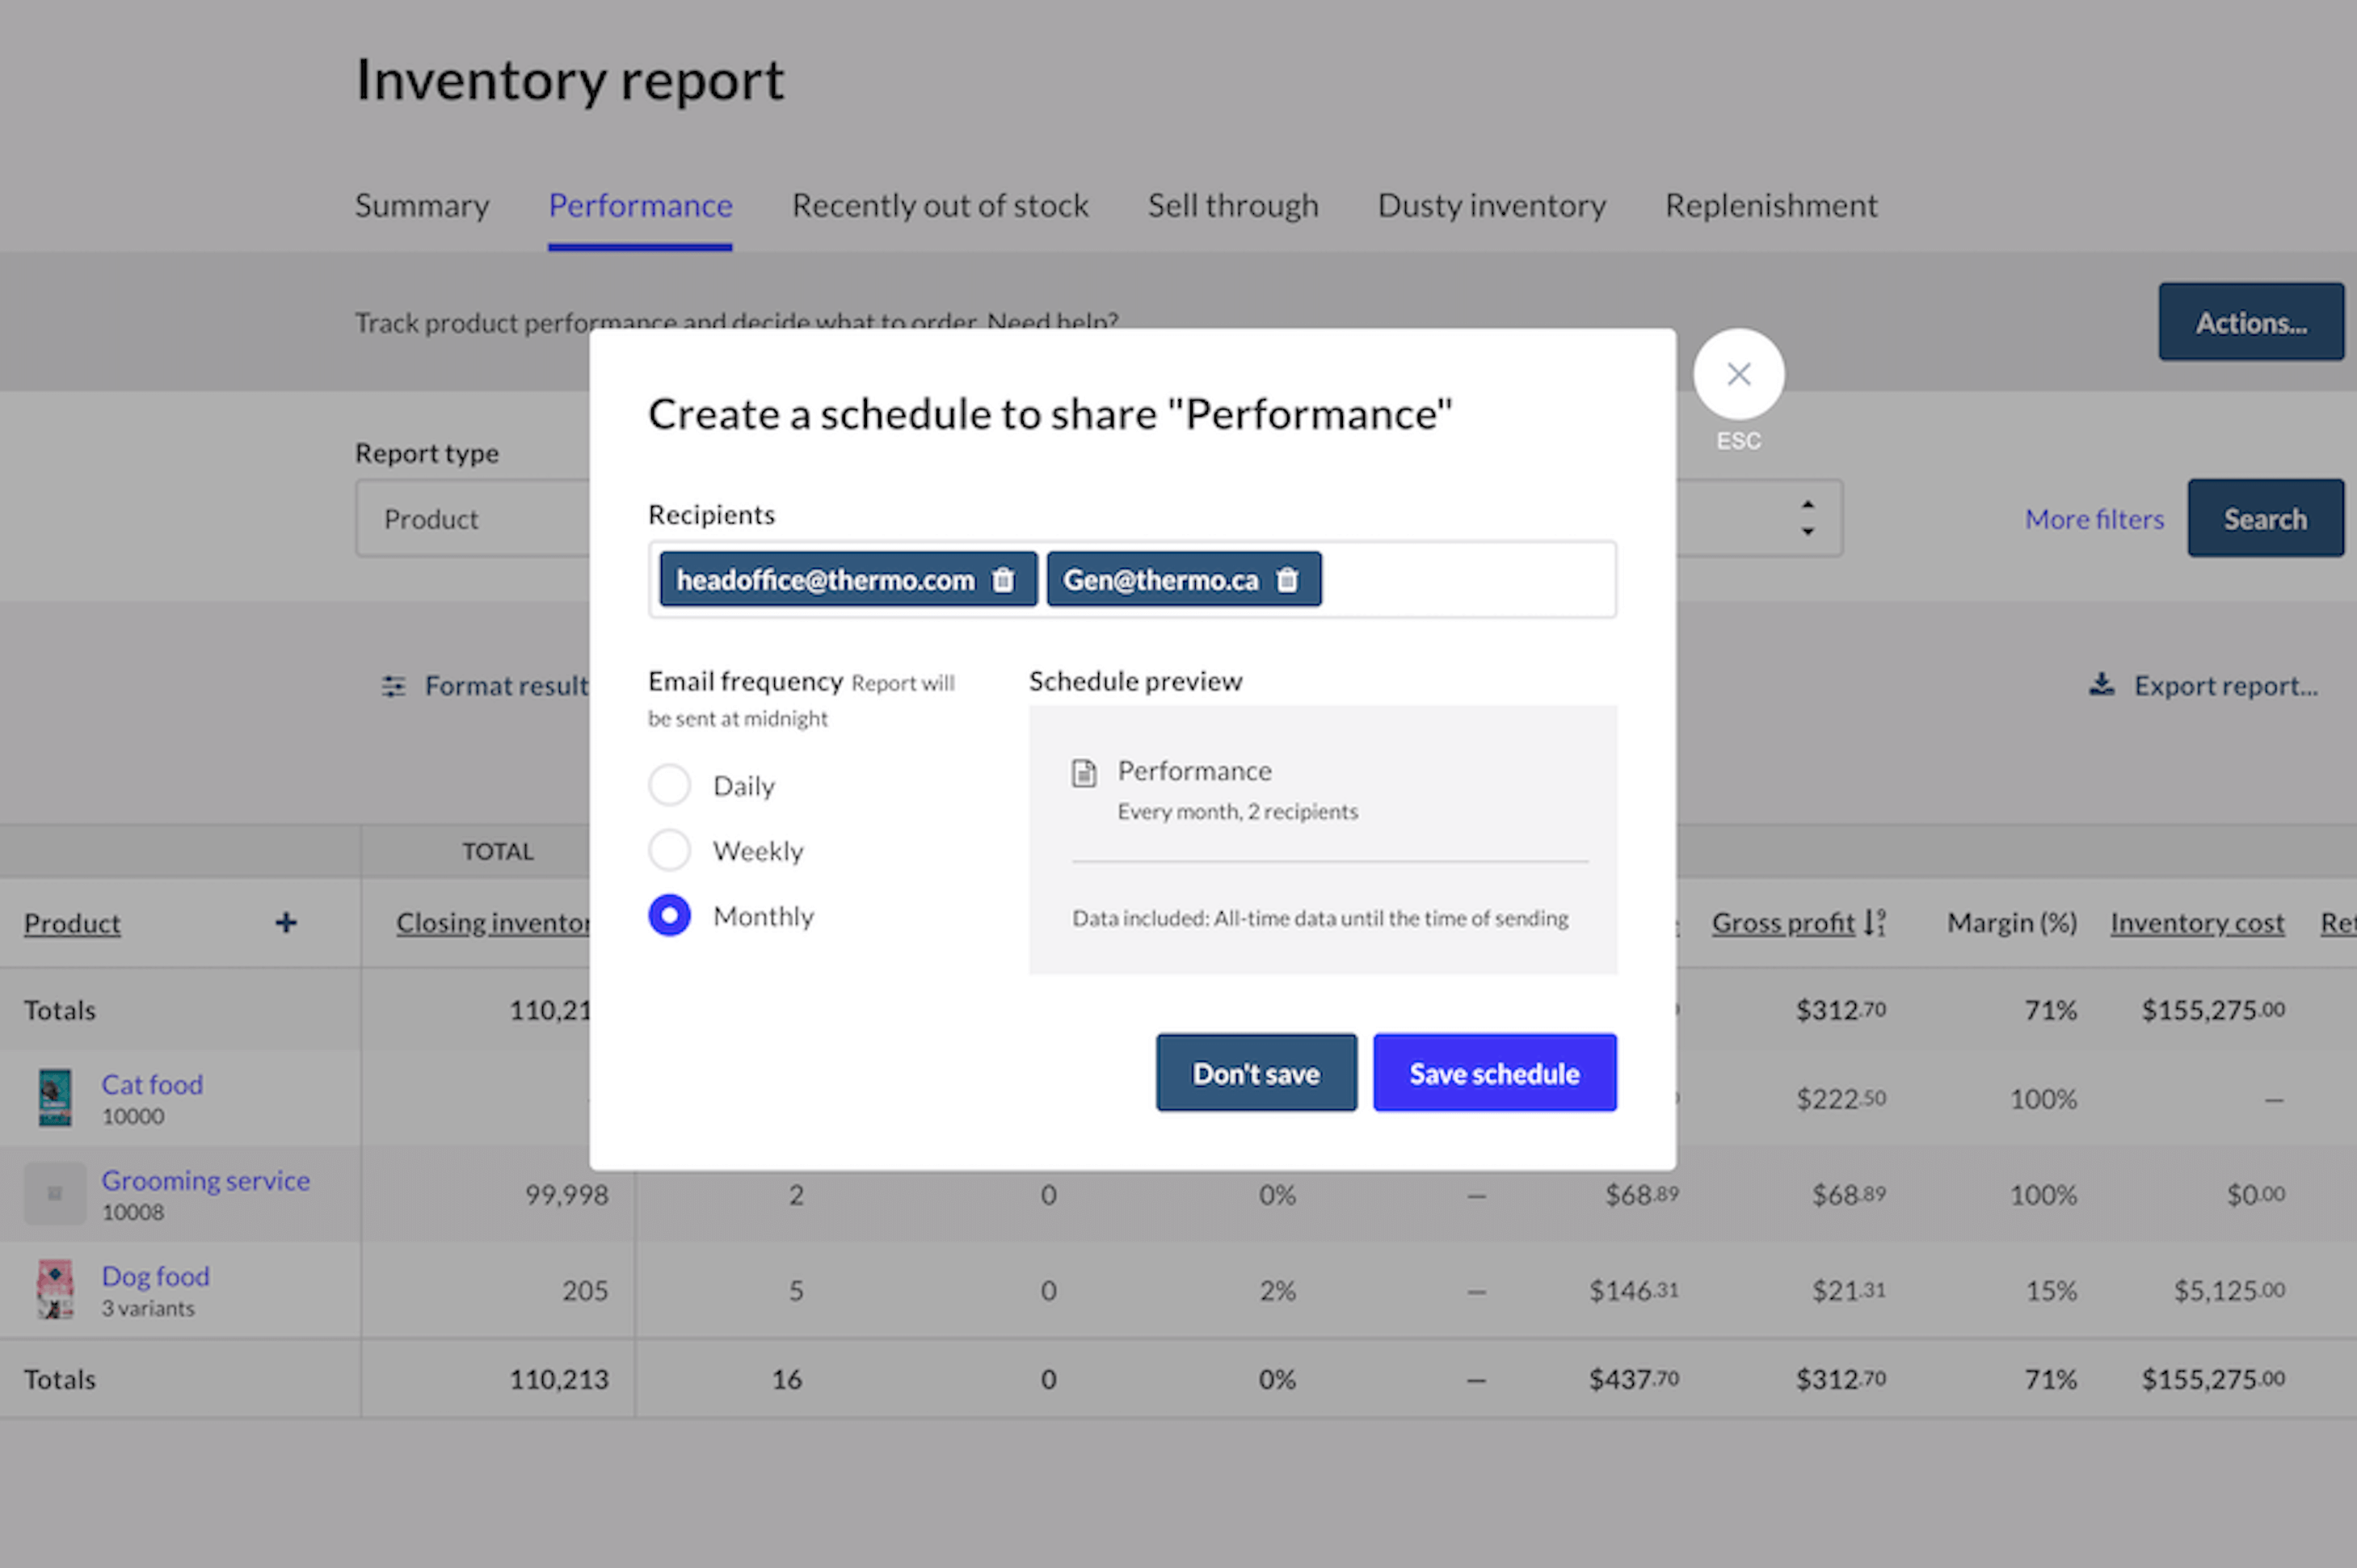The height and width of the screenshot is (1568, 2357).
Task: Click the Save schedule button
Action: coord(1495,1073)
